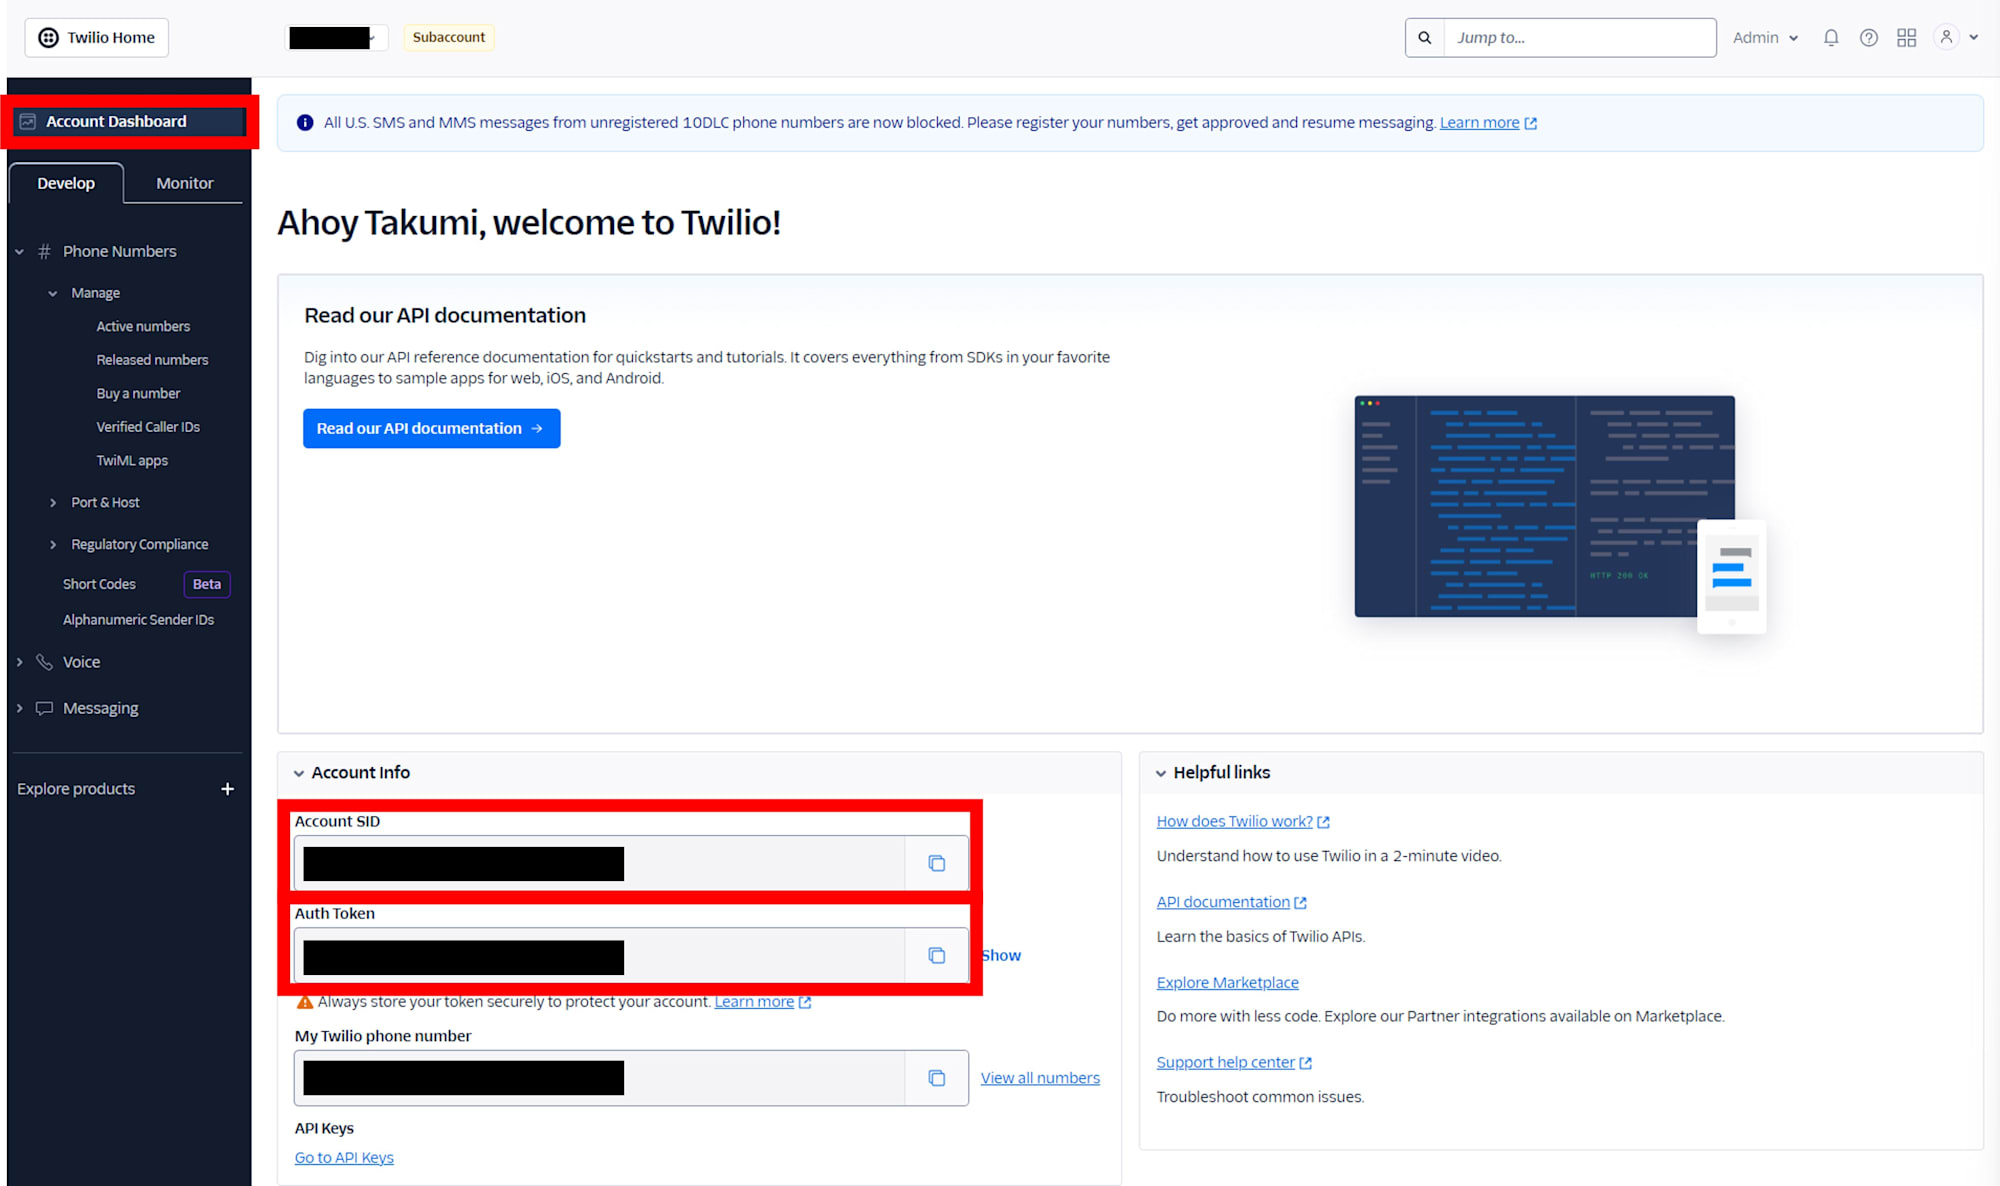Screen dimensions: 2000x1186
Task: Open Short Codes
Action: pos(99,584)
